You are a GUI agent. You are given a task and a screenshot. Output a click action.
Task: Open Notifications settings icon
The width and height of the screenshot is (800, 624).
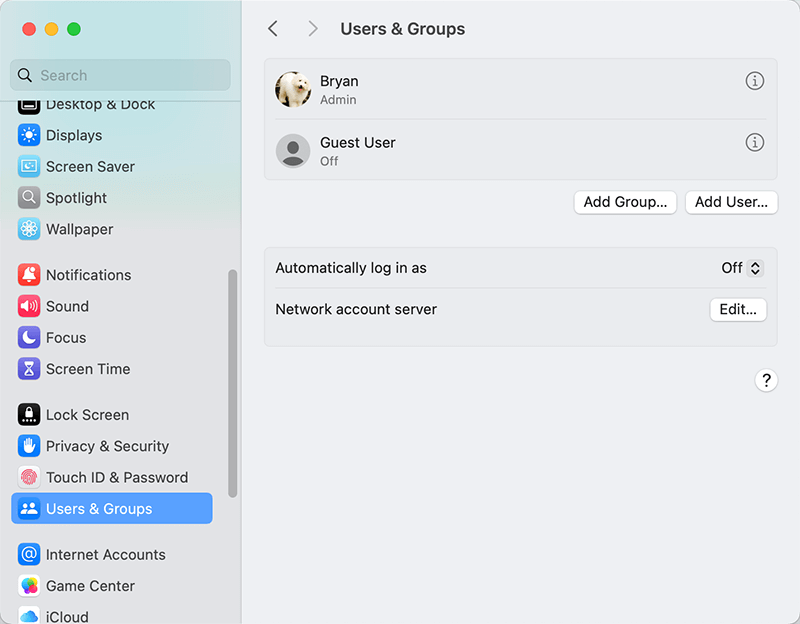tap(29, 275)
